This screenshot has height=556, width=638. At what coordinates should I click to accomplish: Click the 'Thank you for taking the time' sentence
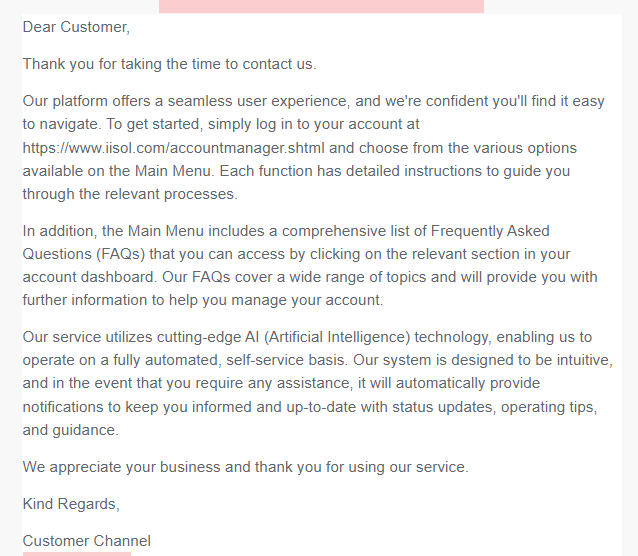169,64
